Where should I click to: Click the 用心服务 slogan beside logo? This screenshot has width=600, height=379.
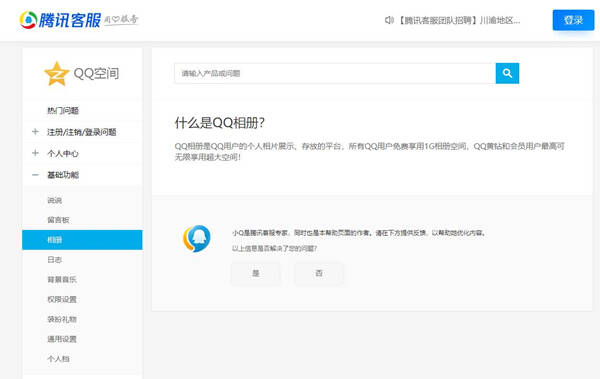click(x=121, y=19)
